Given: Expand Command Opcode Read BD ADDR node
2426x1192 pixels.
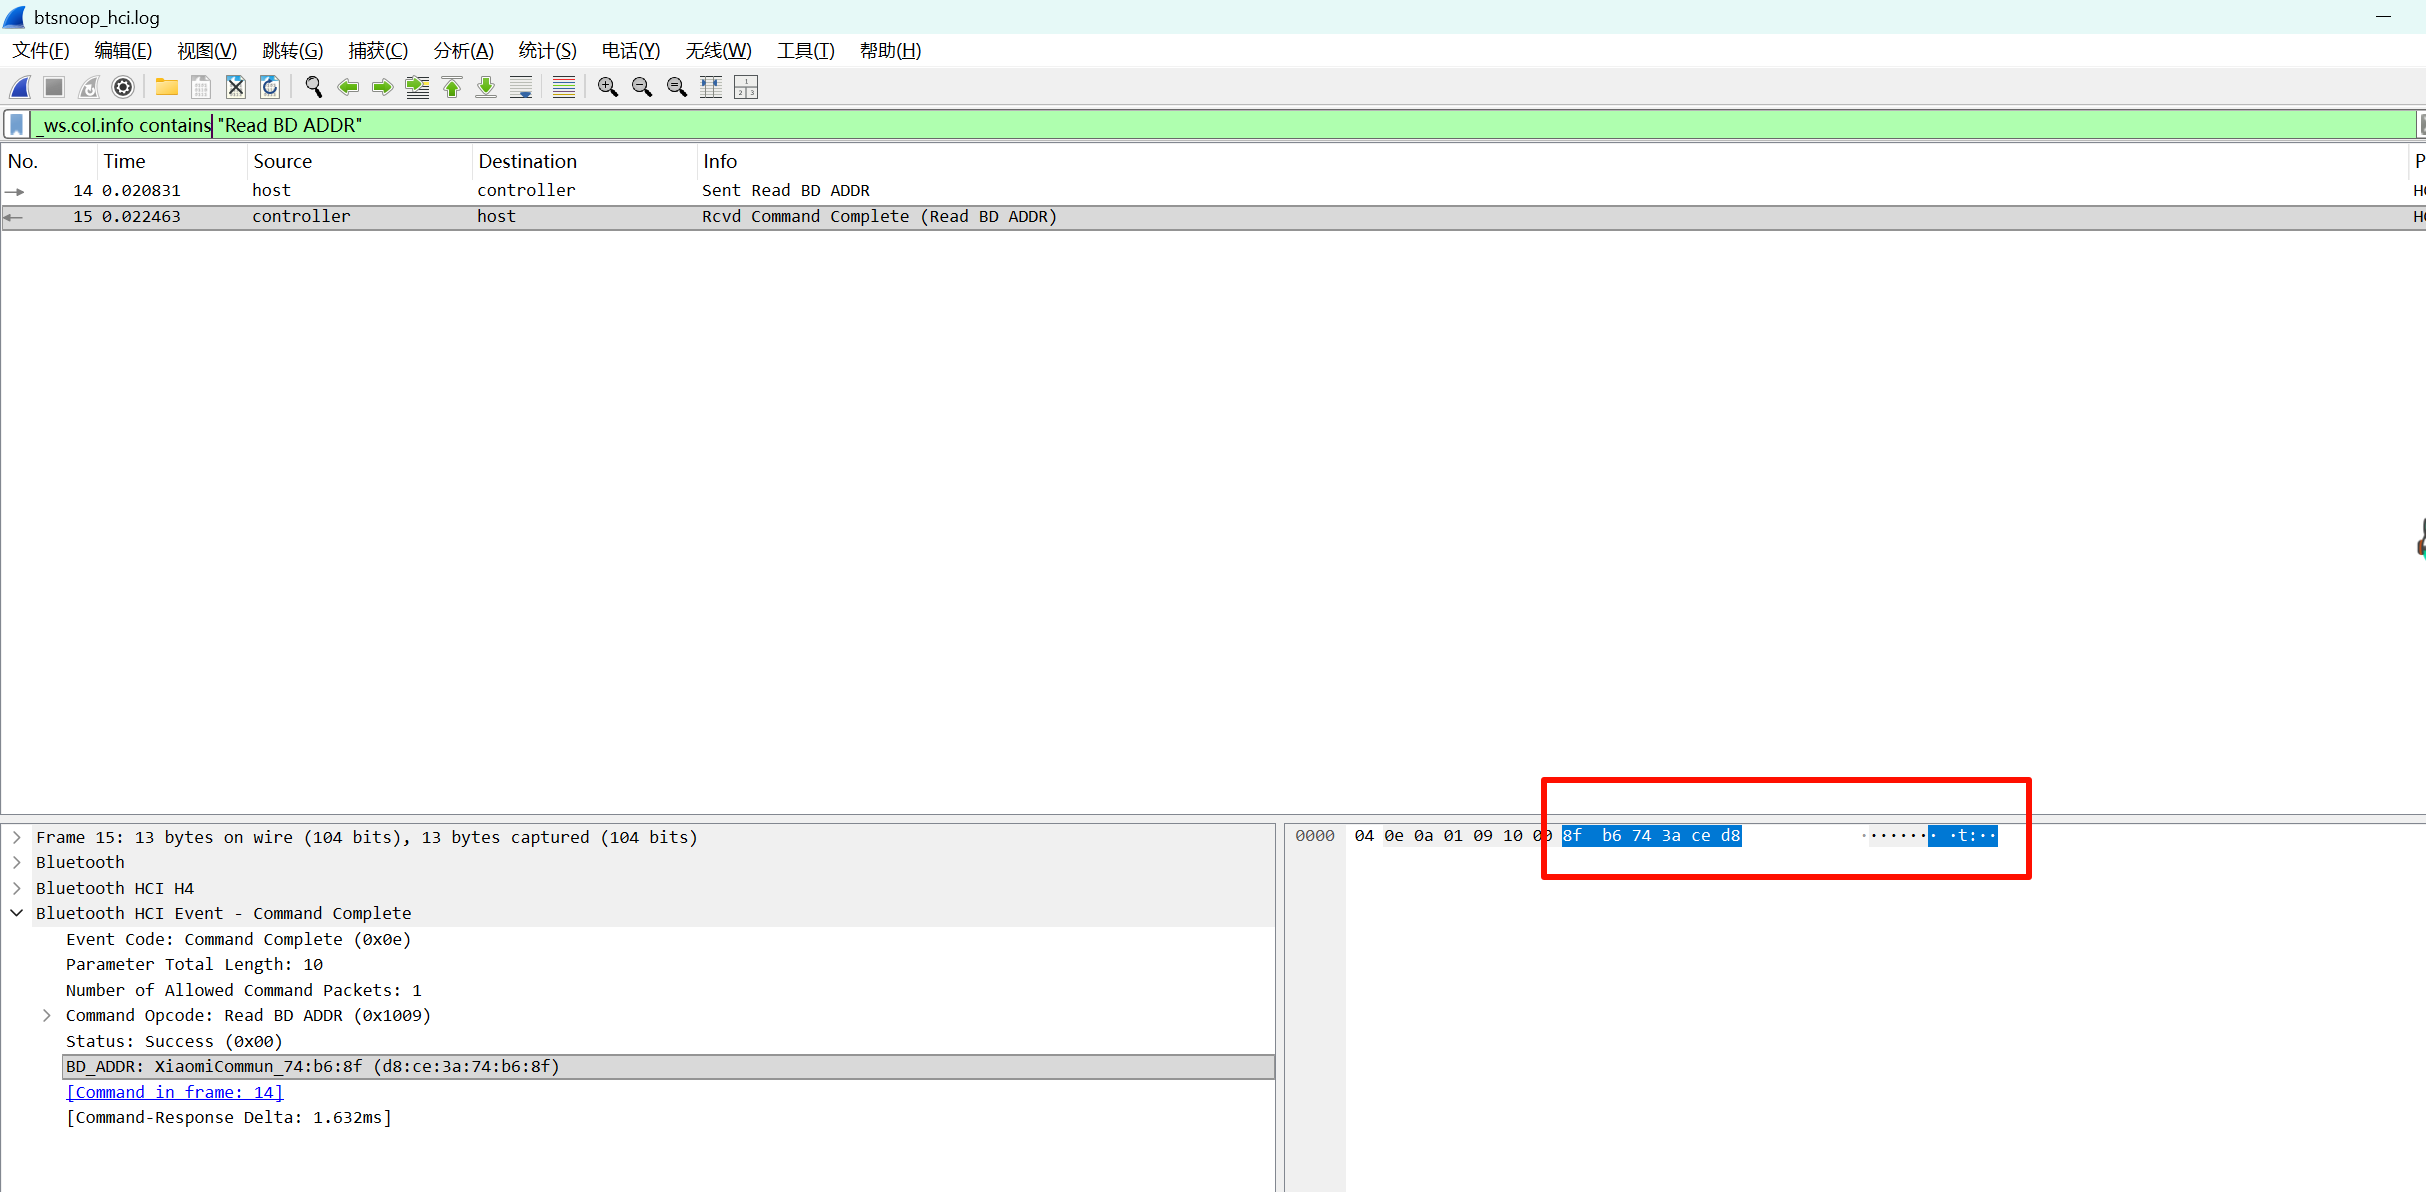Looking at the screenshot, I should click(47, 1015).
